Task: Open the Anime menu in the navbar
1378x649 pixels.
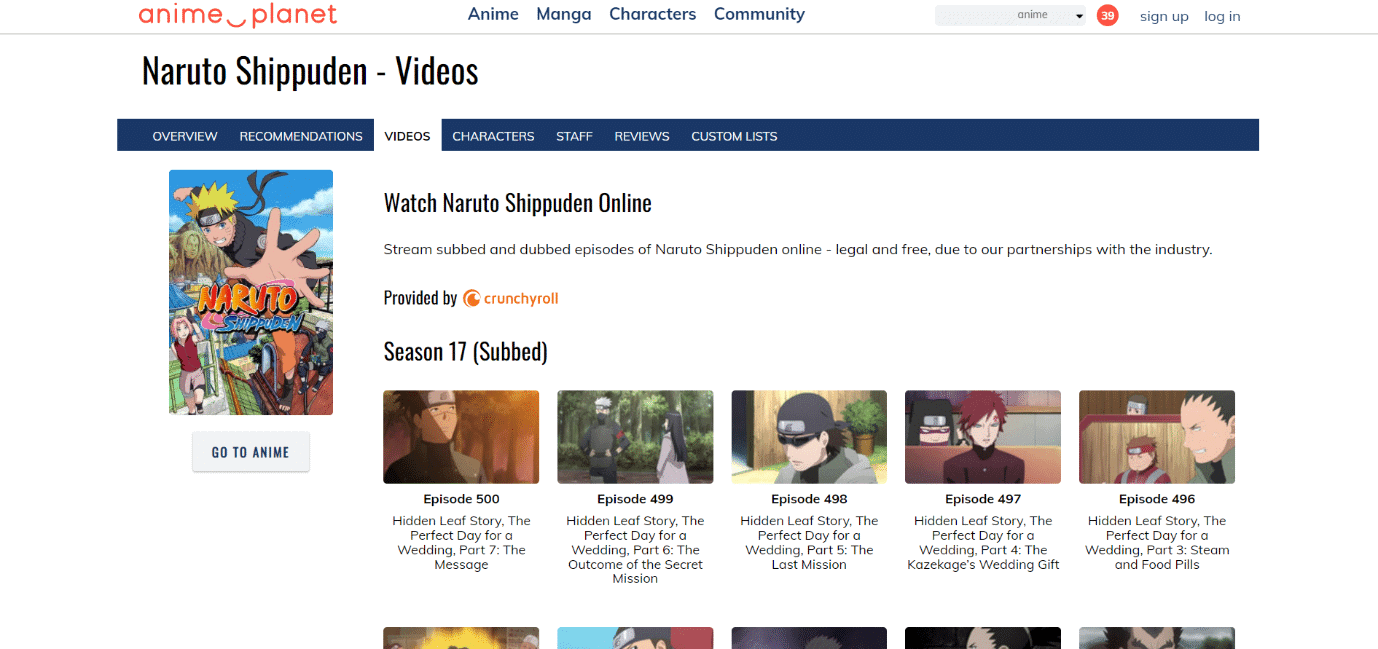Action: click(493, 14)
